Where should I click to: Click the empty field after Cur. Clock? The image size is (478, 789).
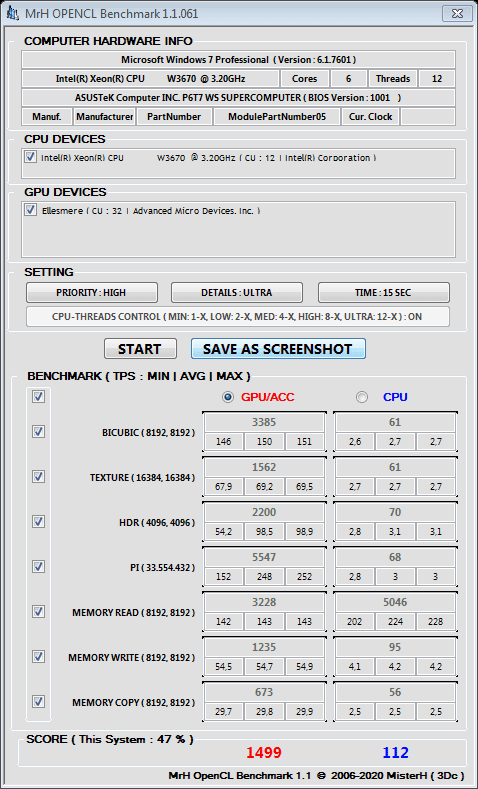[x=428, y=117]
